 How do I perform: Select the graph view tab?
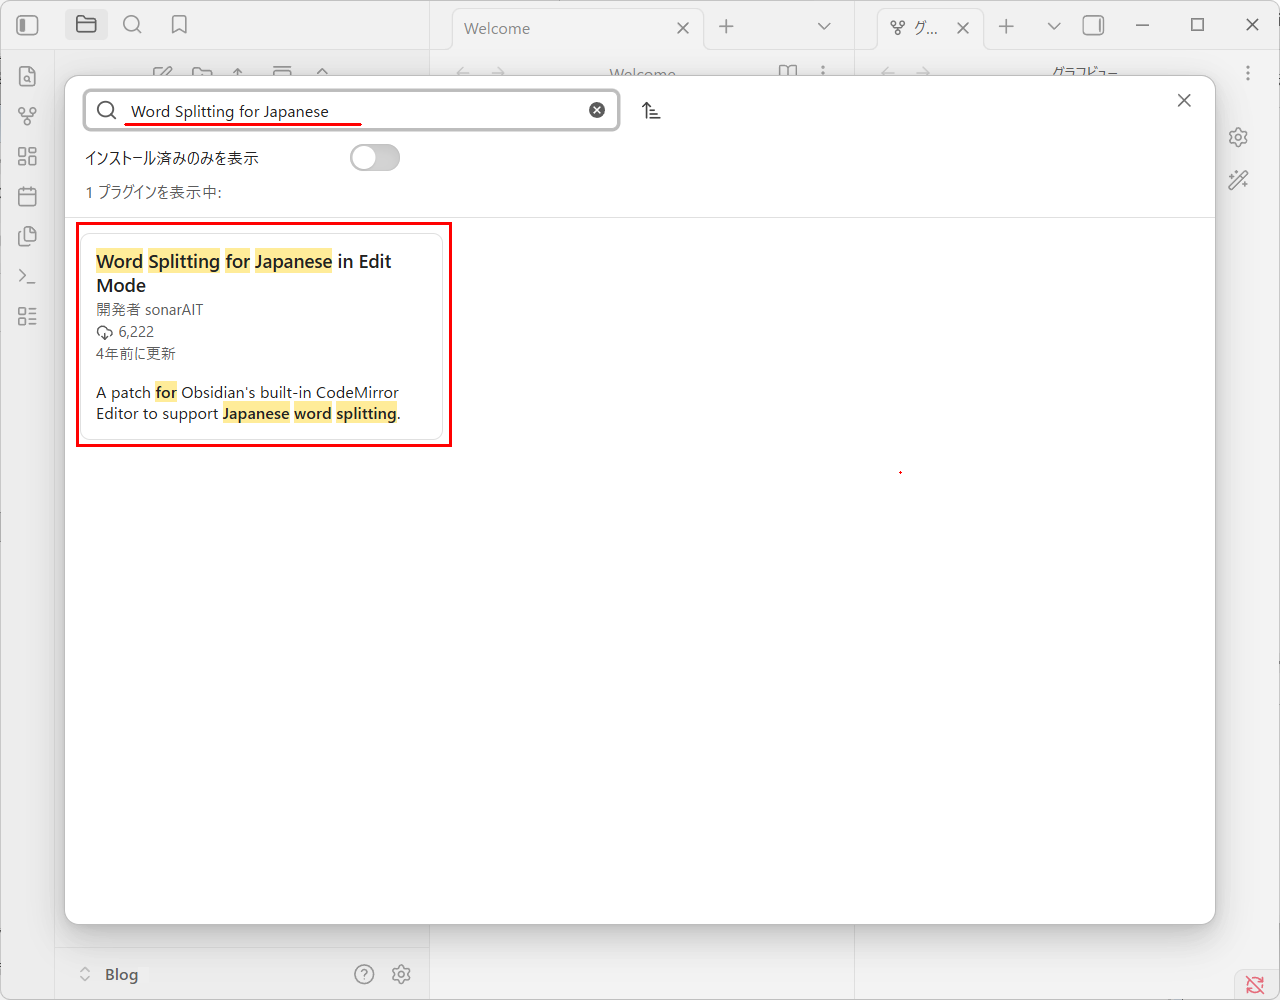pyautogui.click(x=915, y=28)
